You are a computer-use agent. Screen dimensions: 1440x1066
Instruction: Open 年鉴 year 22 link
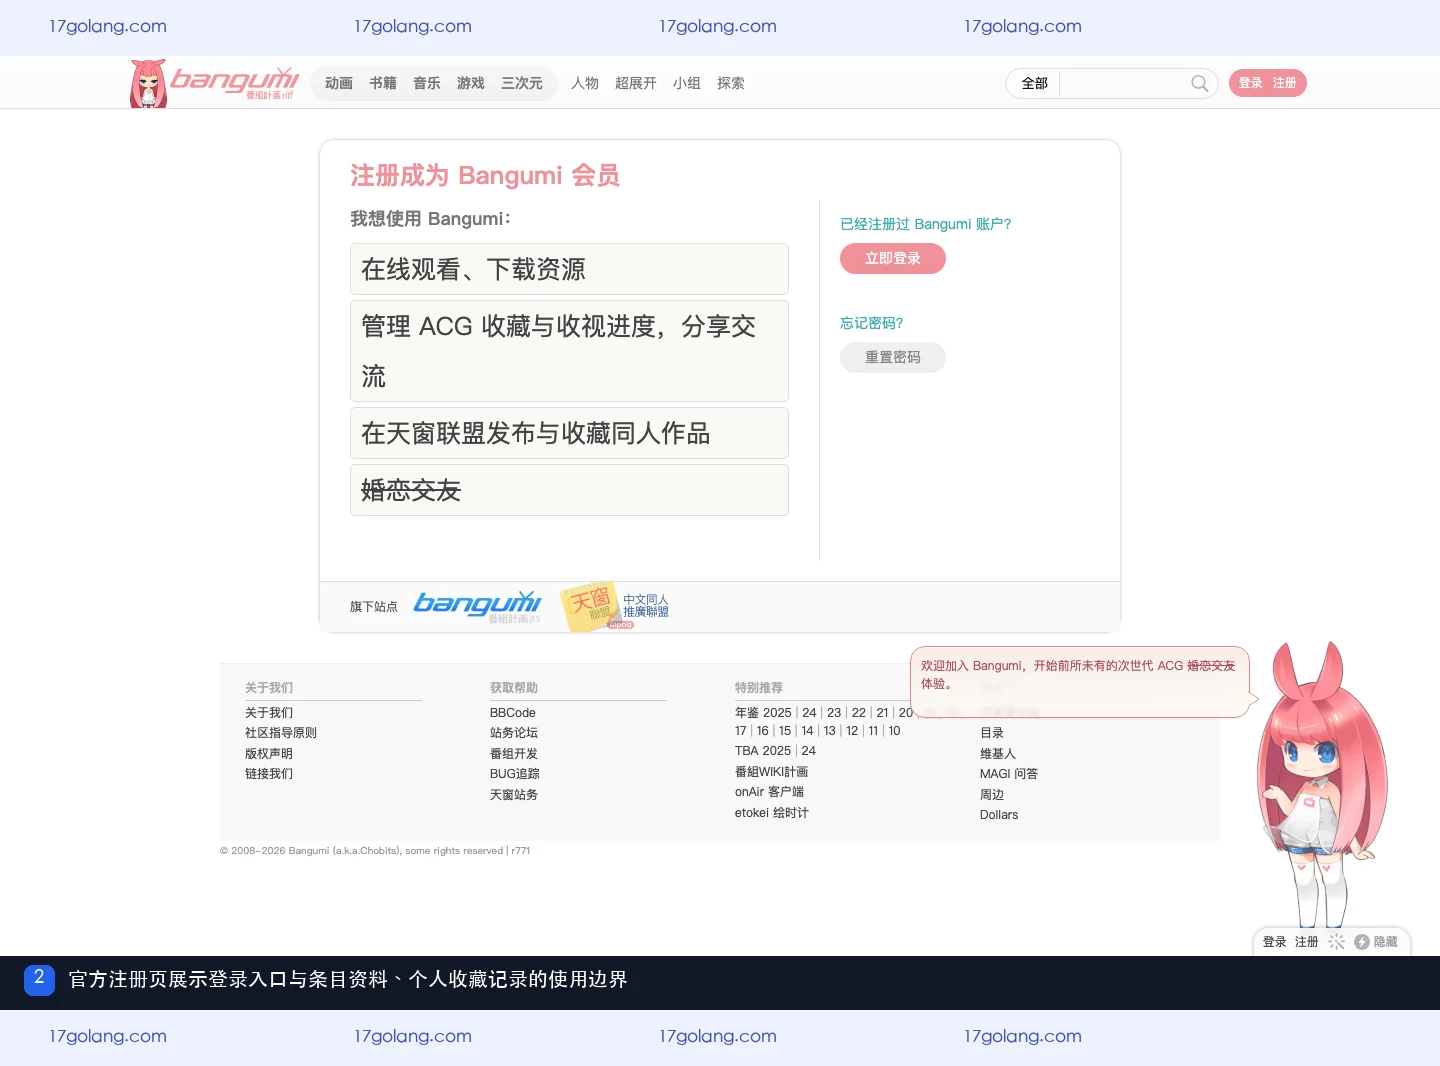click(859, 713)
